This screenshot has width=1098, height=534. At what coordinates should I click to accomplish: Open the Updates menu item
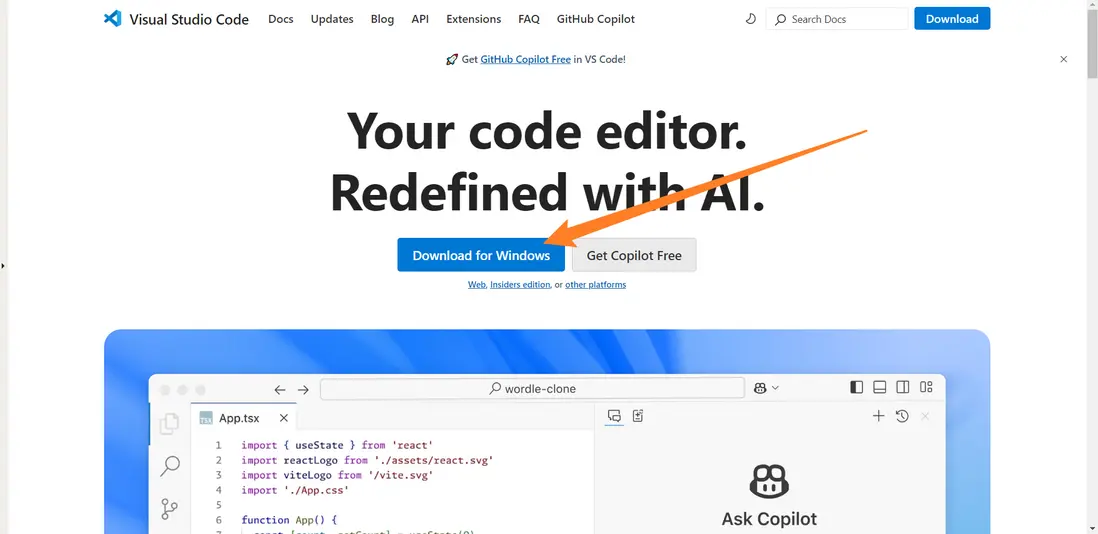[332, 19]
